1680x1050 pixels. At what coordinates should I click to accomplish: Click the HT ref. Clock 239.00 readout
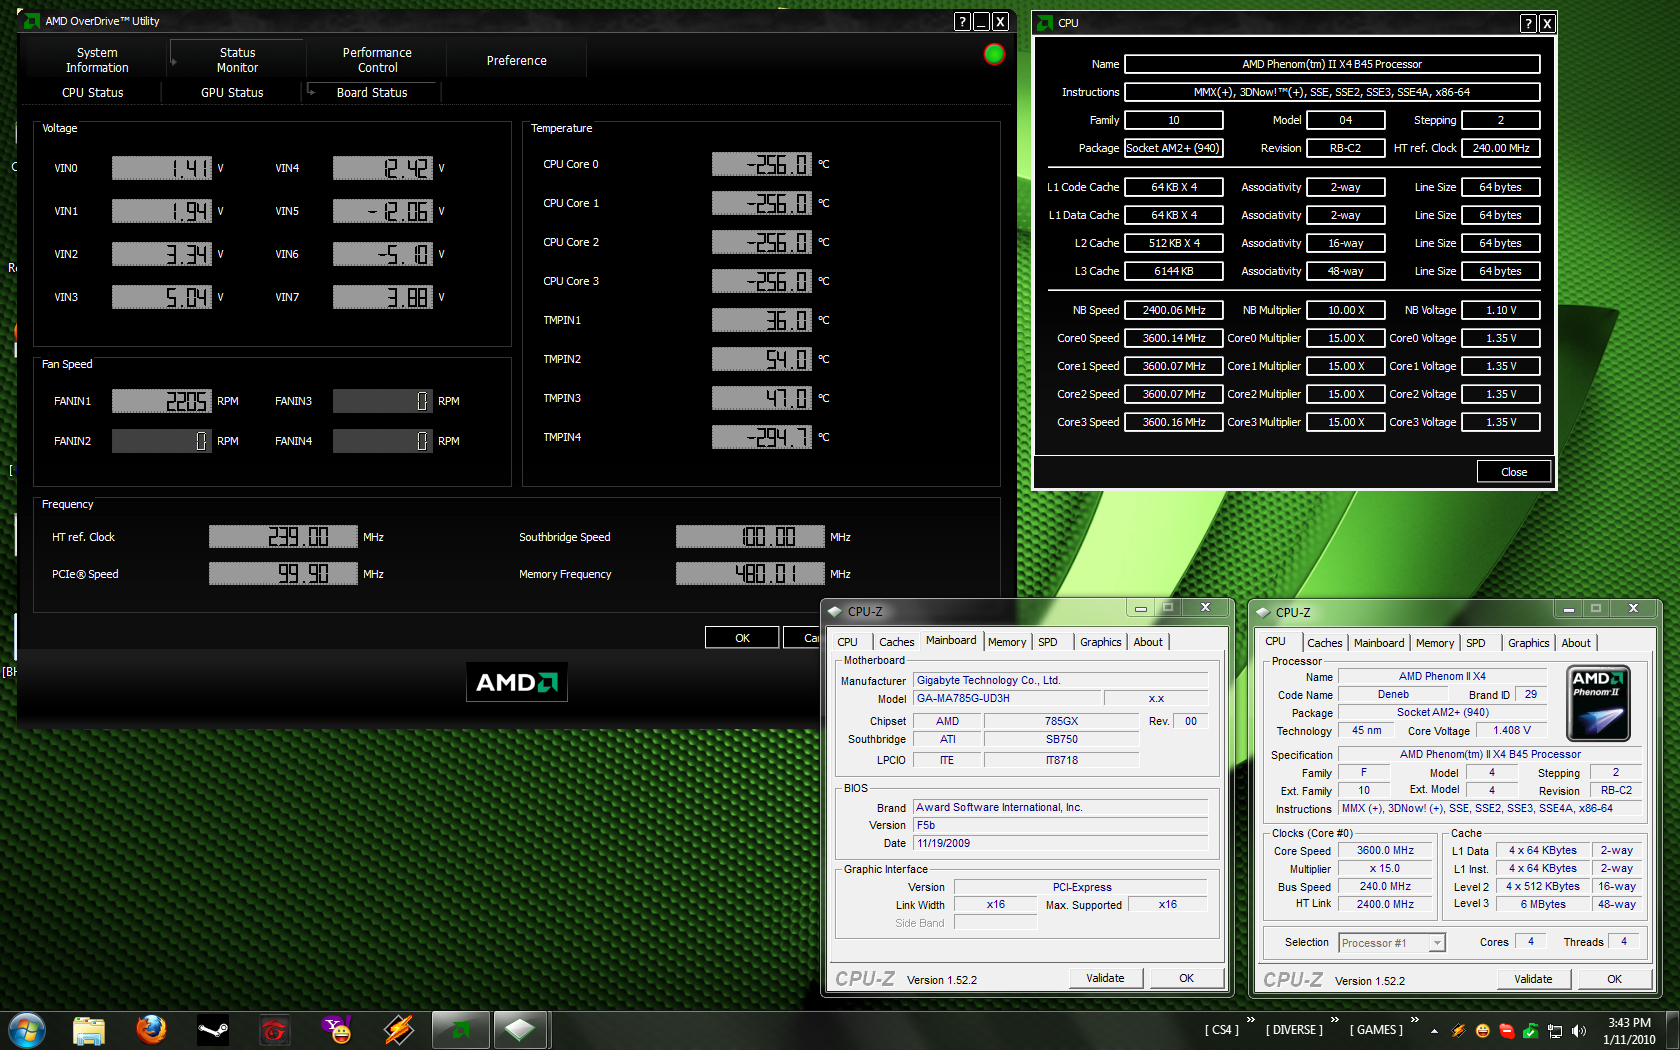(283, 537)
